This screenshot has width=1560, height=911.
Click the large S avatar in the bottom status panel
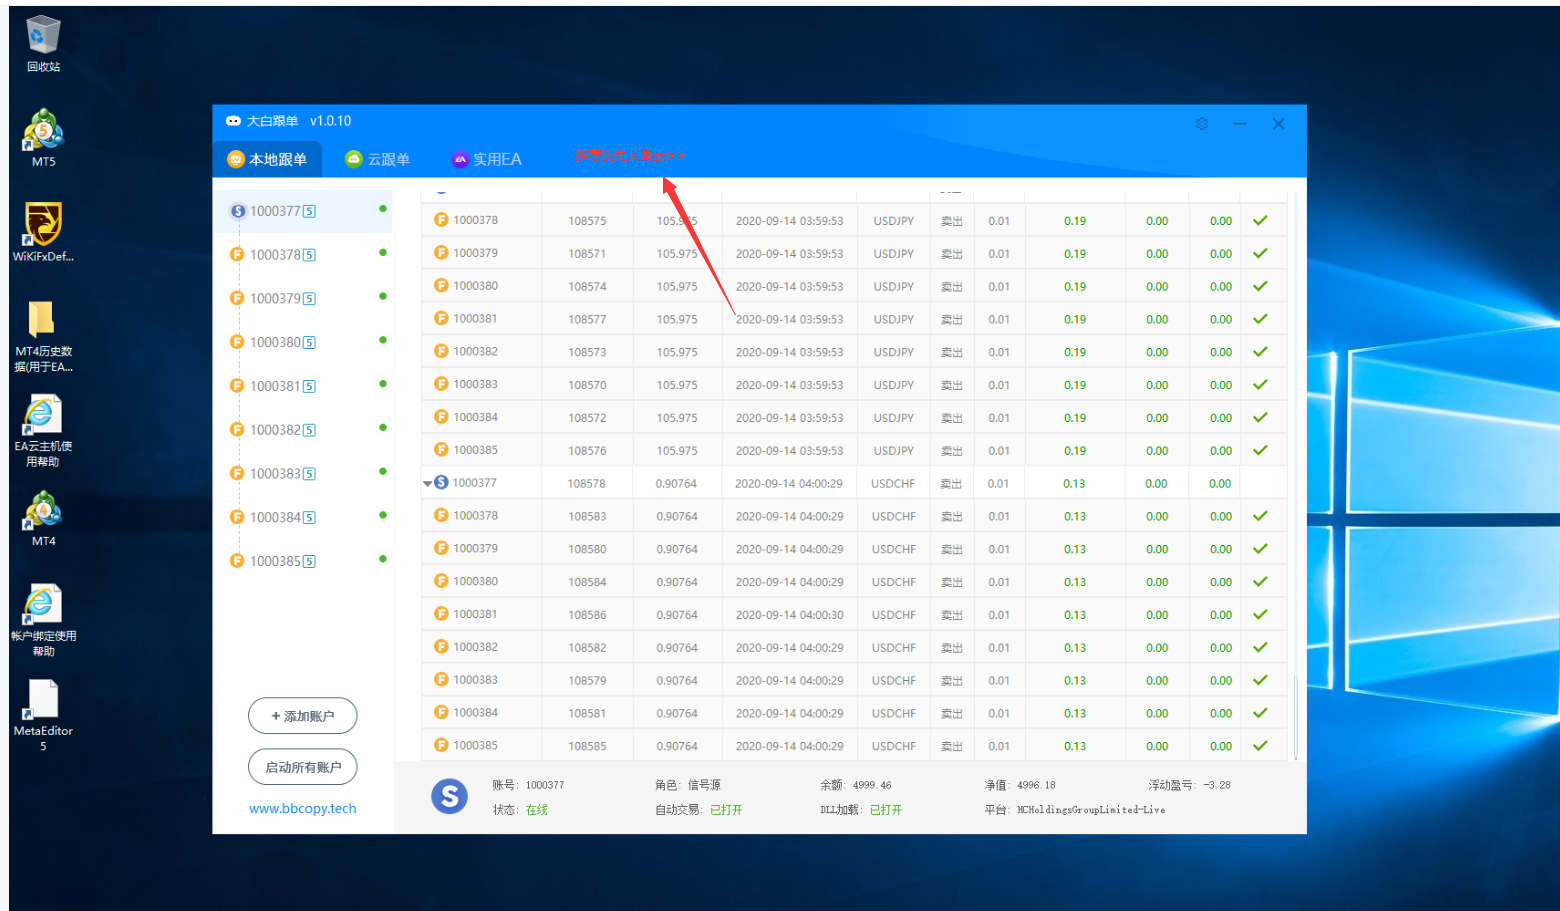click(x=449, y=797)
